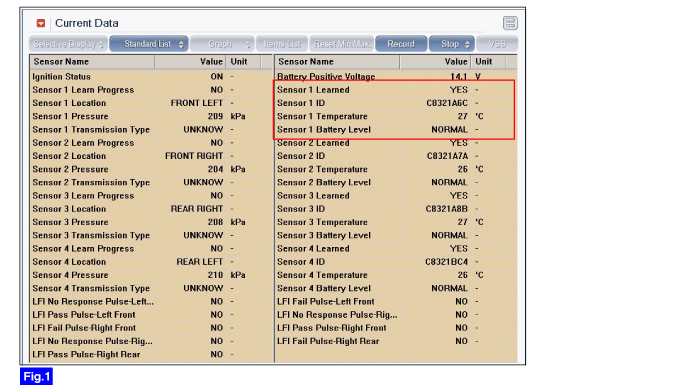Select the Sensor 4 Learn Progress row
The height and width of the screenshot is (392, 700).
click(x=151, y=249)
